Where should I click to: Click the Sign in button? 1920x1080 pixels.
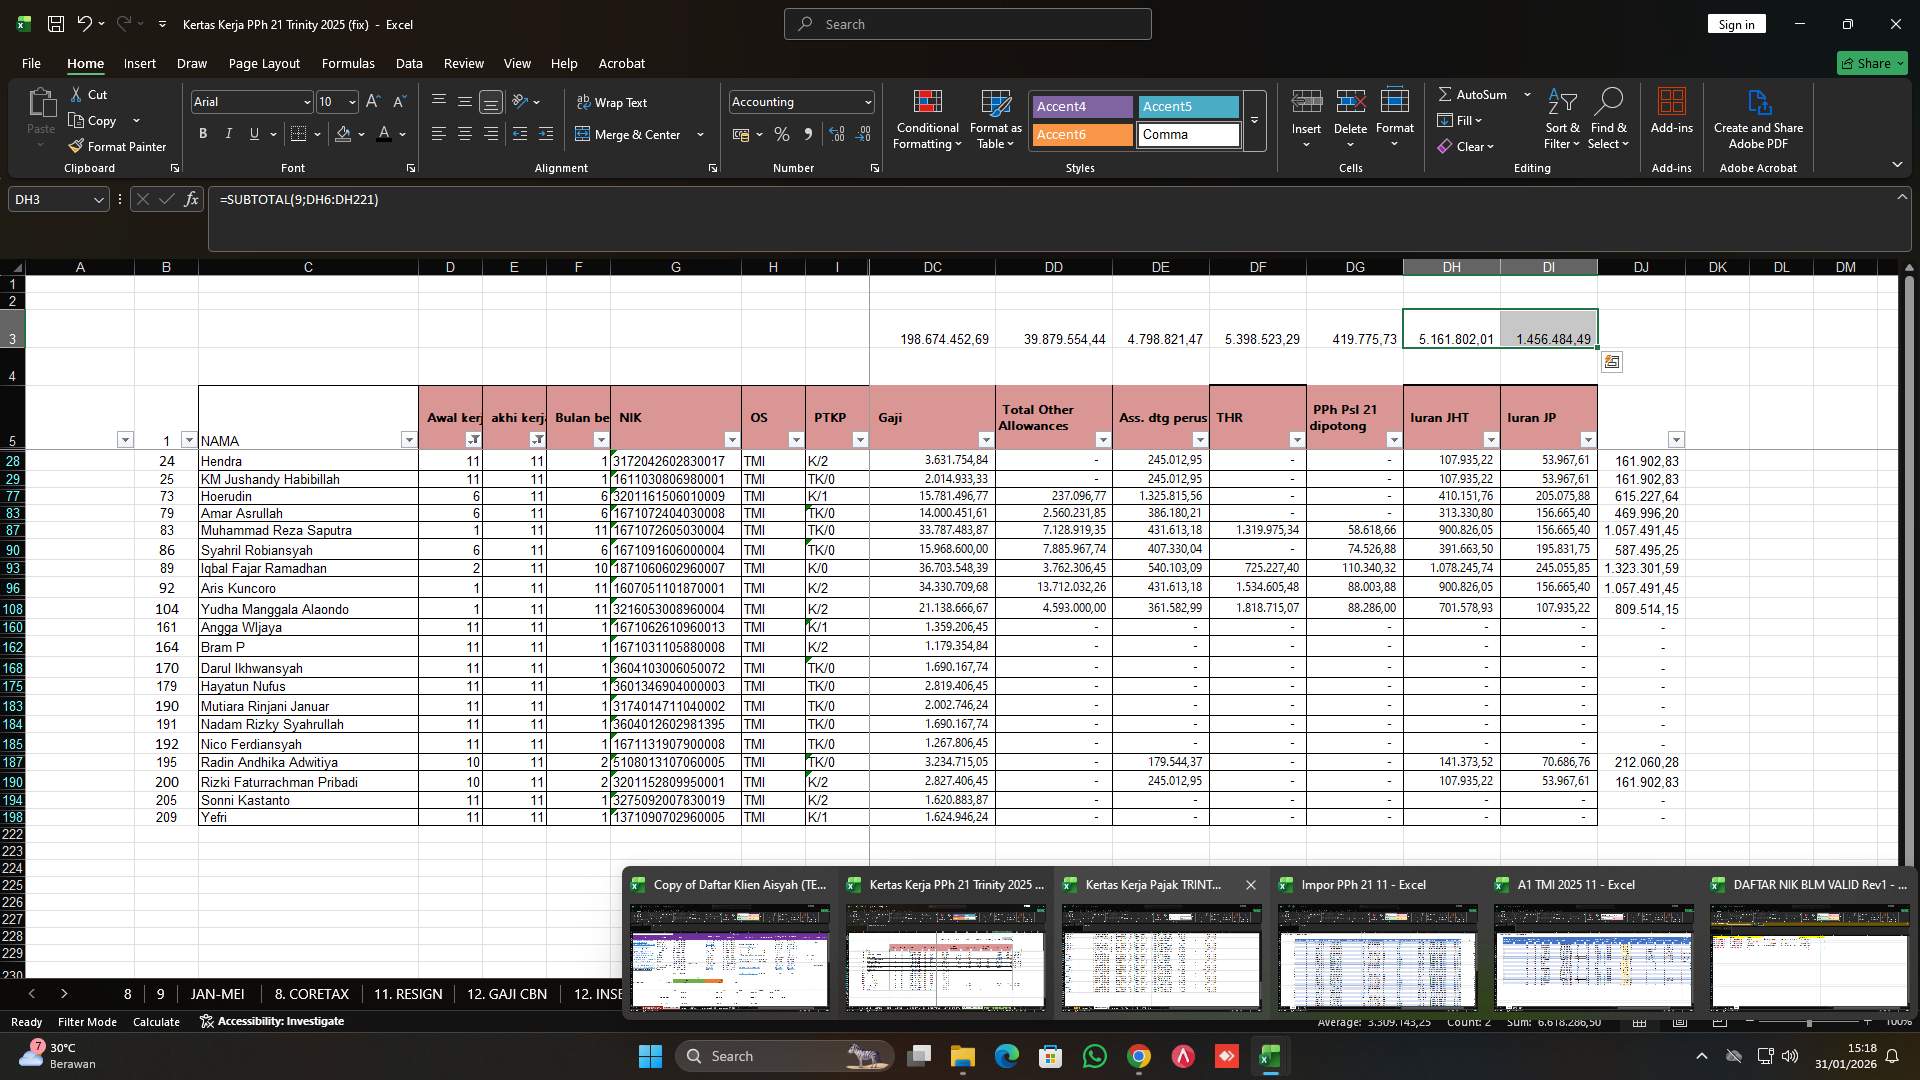1735,23
